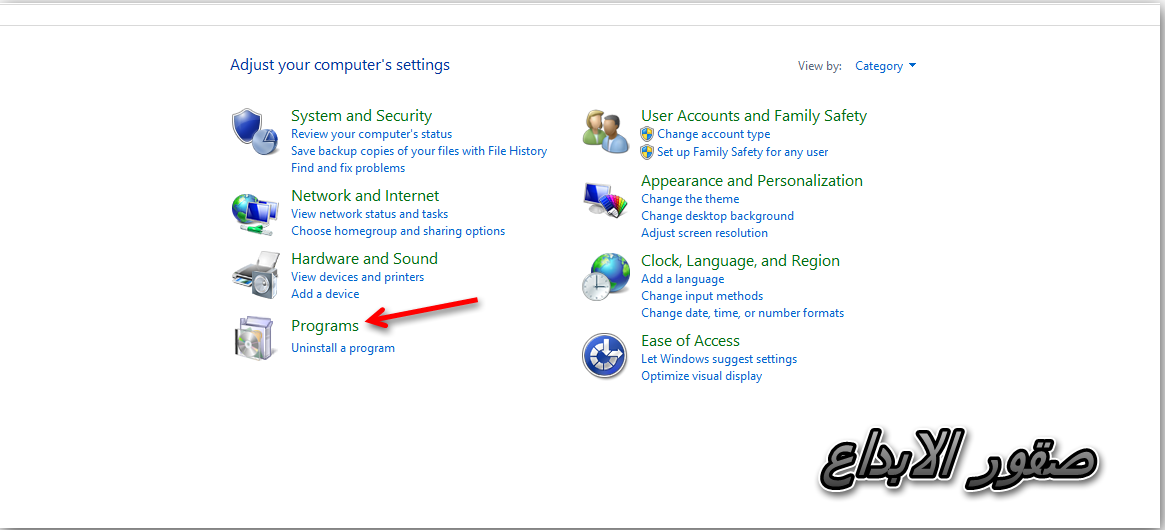Click the Hardware and Sound printer icon
Image resolution: width=1165 pixels, height=530 pixels.
click(255, 275)
